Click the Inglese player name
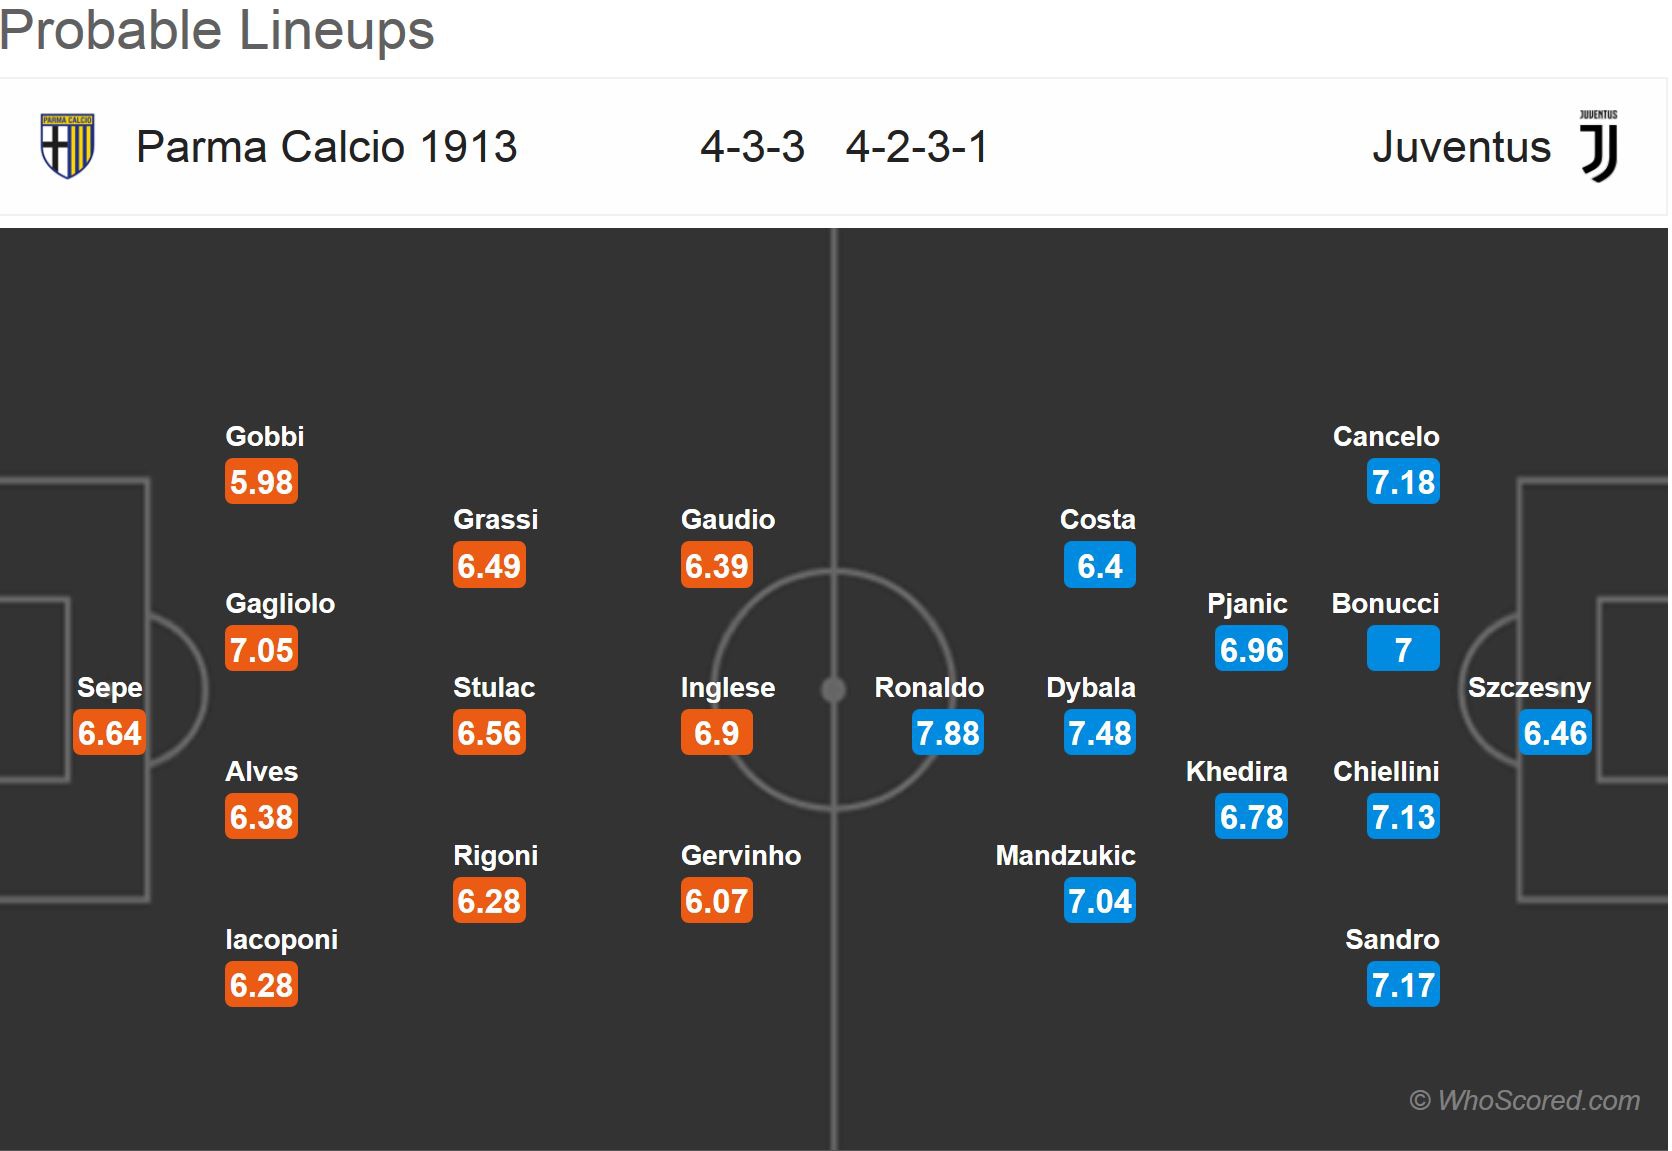The width and height of the screenshot is (1672, 1151). [x=727, y=688]
